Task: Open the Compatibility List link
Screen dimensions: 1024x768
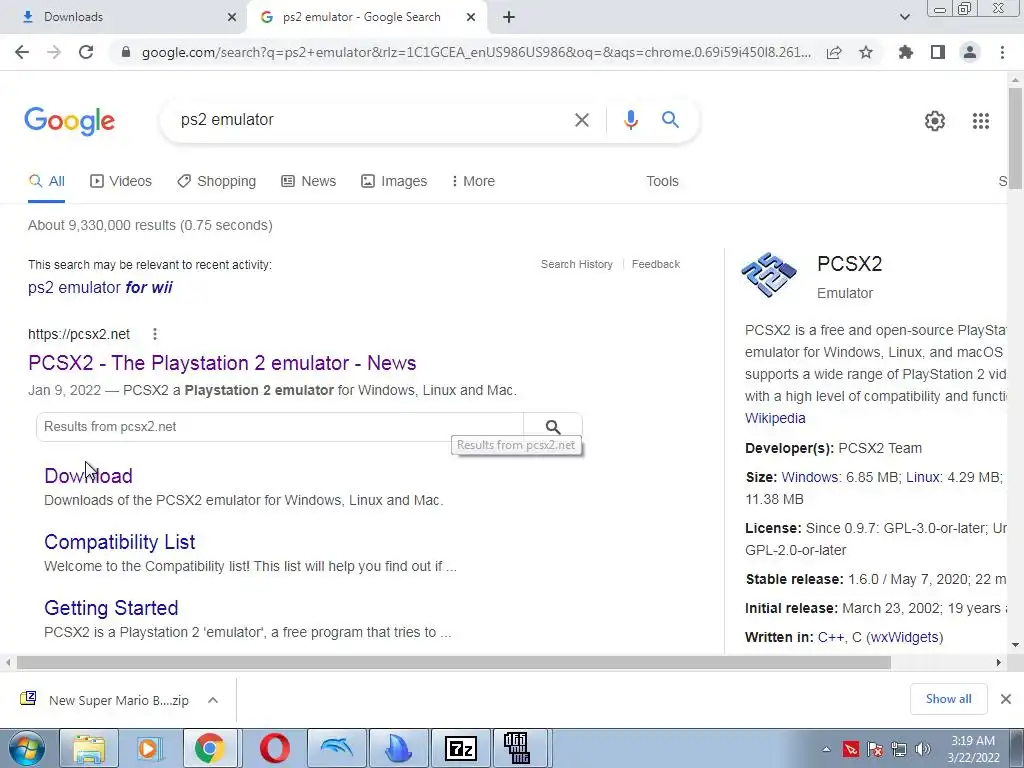Action: (x=120, y=542)
